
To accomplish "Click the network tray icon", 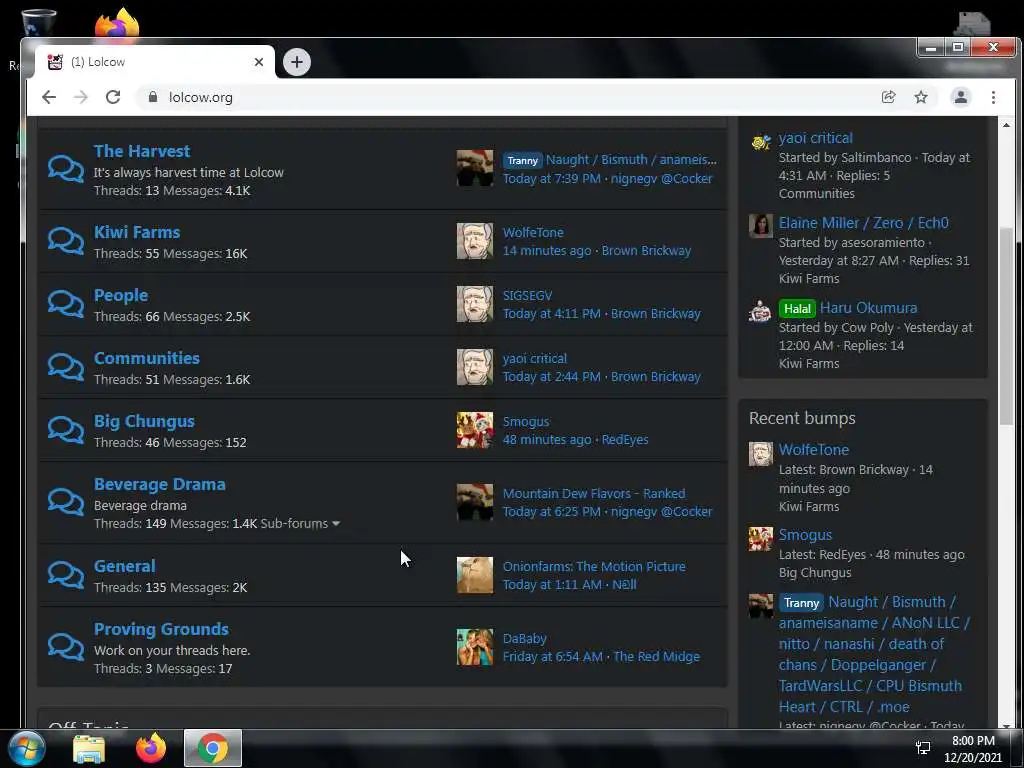I will [x=923, y=748].
